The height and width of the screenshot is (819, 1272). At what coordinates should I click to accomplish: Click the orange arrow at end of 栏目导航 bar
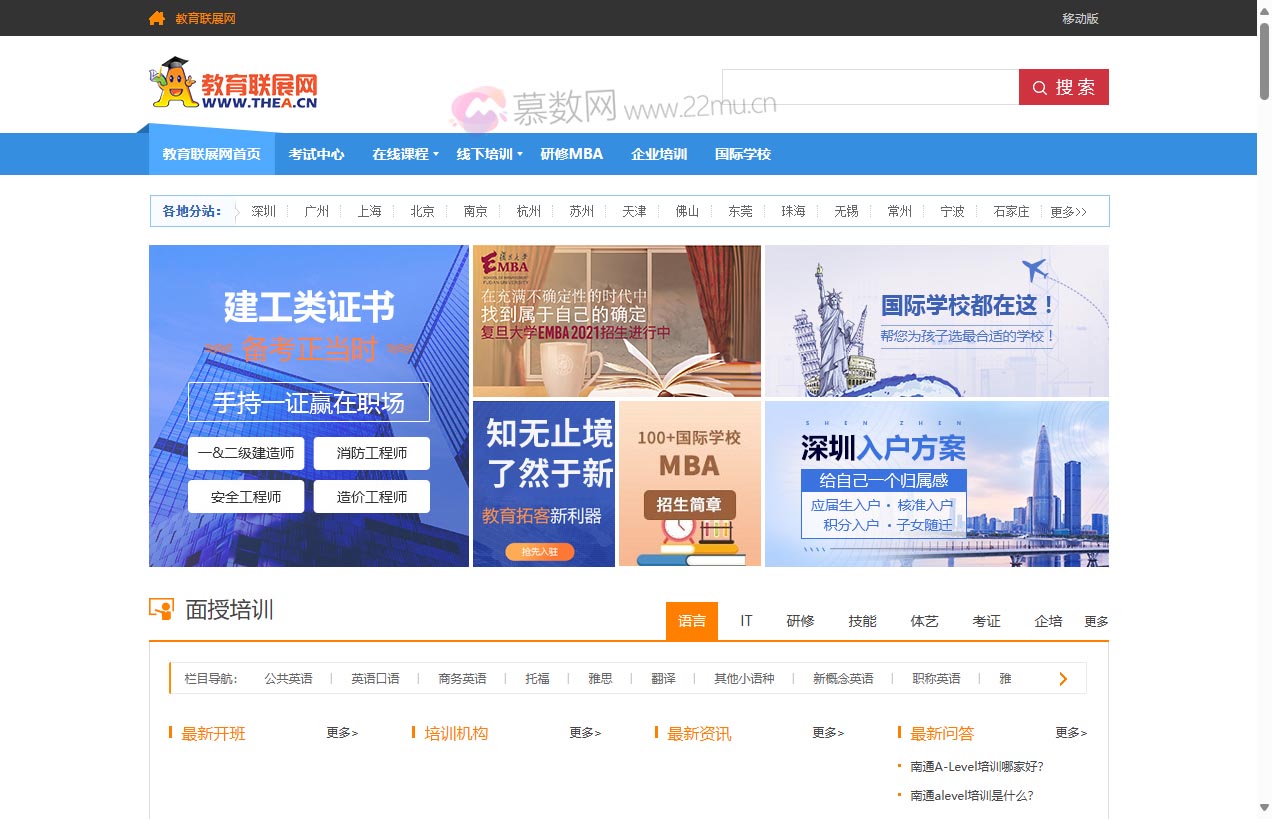(x=1063, y=678)
